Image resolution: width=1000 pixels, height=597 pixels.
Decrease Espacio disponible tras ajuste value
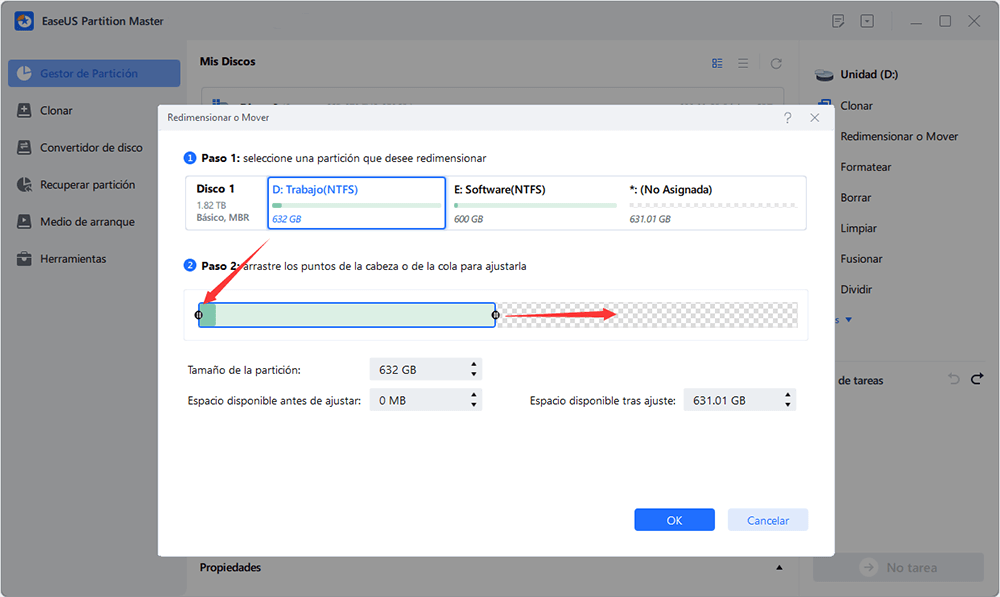(x=788, y=405)
